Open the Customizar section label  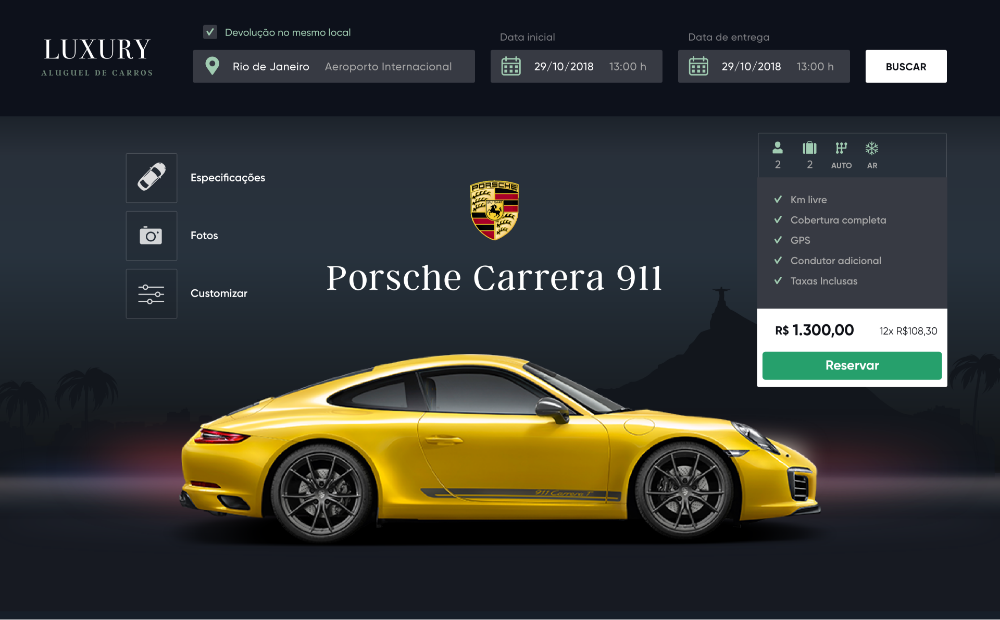pyautogui.click(x=219, y=293)
